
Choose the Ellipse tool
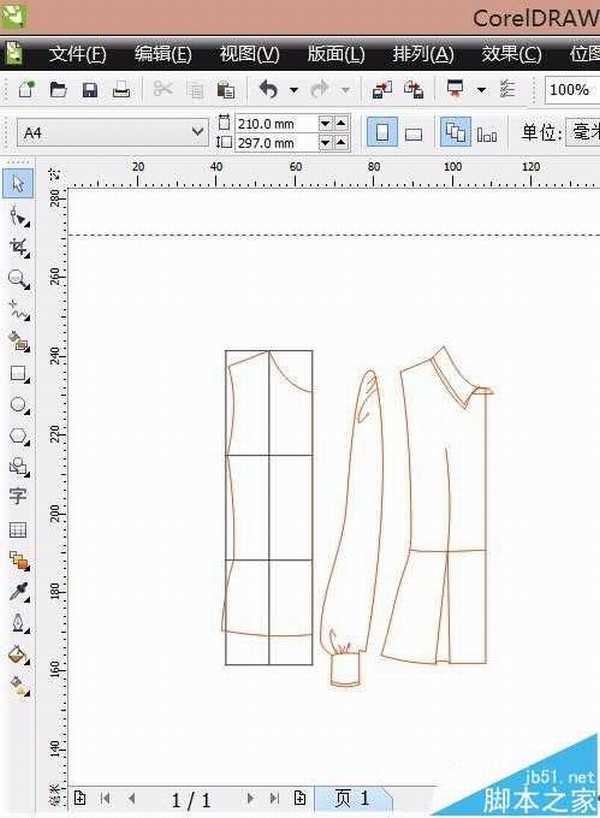pyautogui.click(x=18, y=405)
